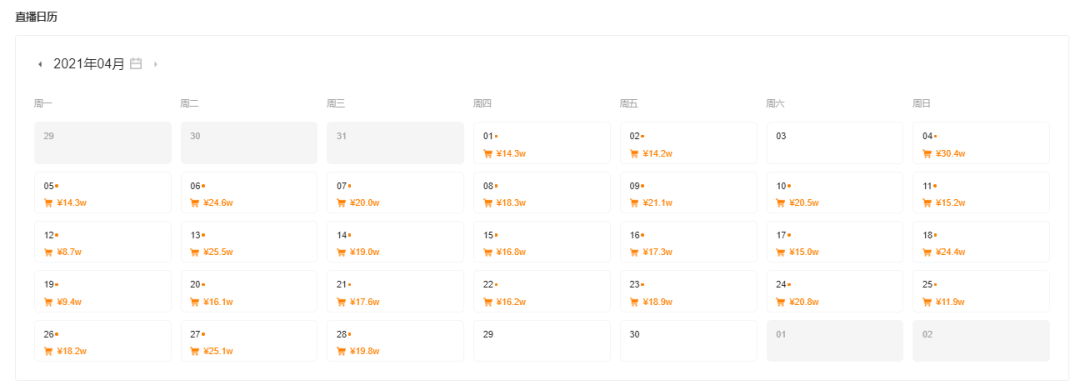Go to next month using right arrow
This screenshot has height=390, width=1080.
156,64
